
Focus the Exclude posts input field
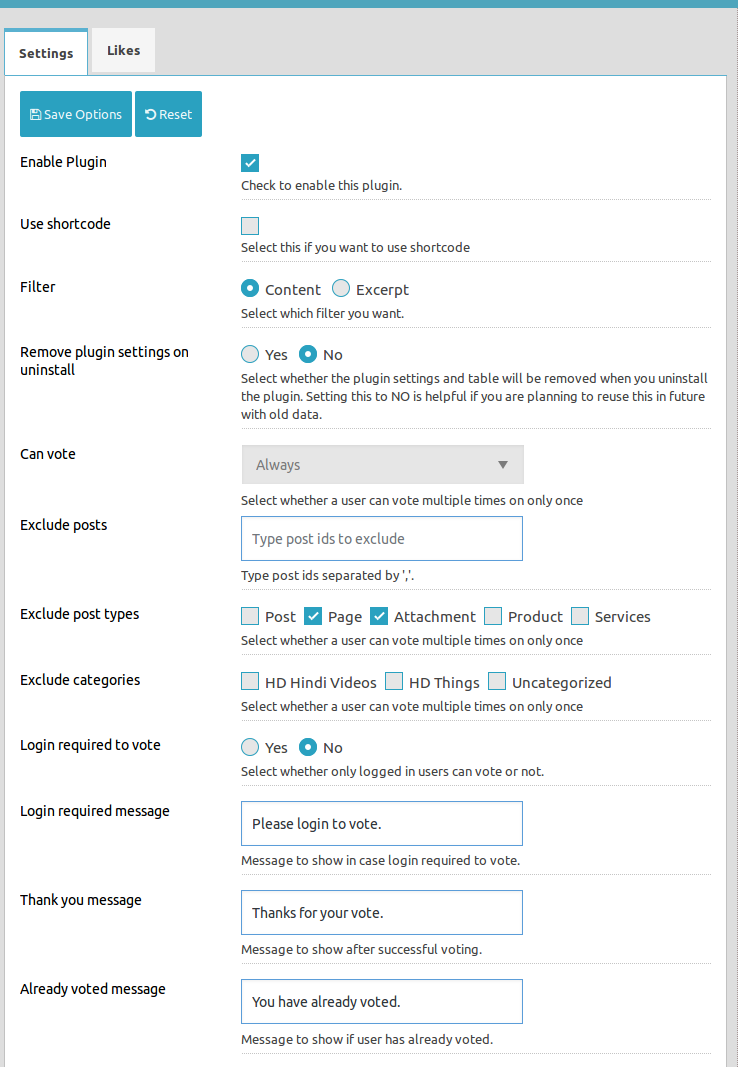pyautogui.click(x=382, y=538)
